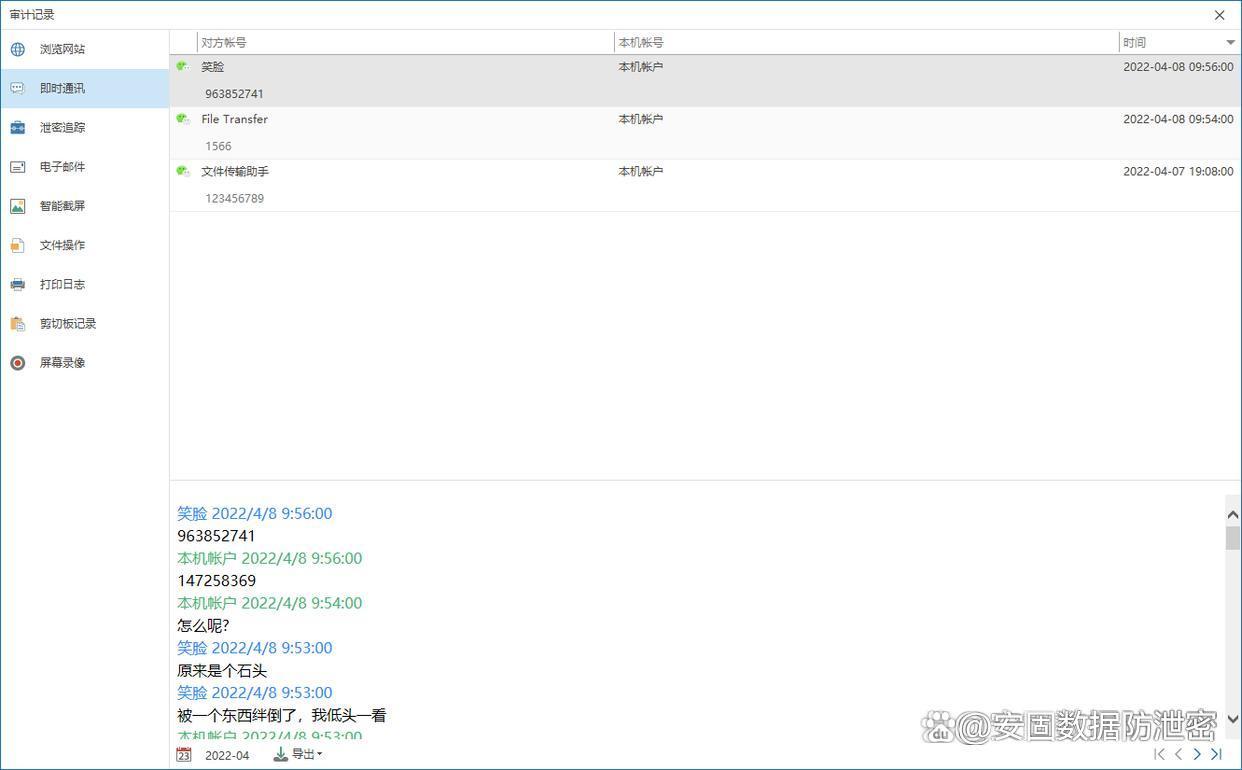1242x770 pixels.
Task: Click message 被一个东西绊倒了，我低头一看
Action: coord(282,716)
